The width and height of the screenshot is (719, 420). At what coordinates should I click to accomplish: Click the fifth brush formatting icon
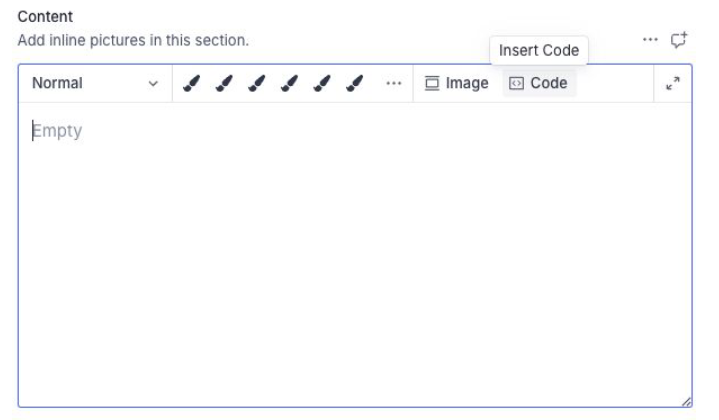pyautogui.click(x=321, y=84)
